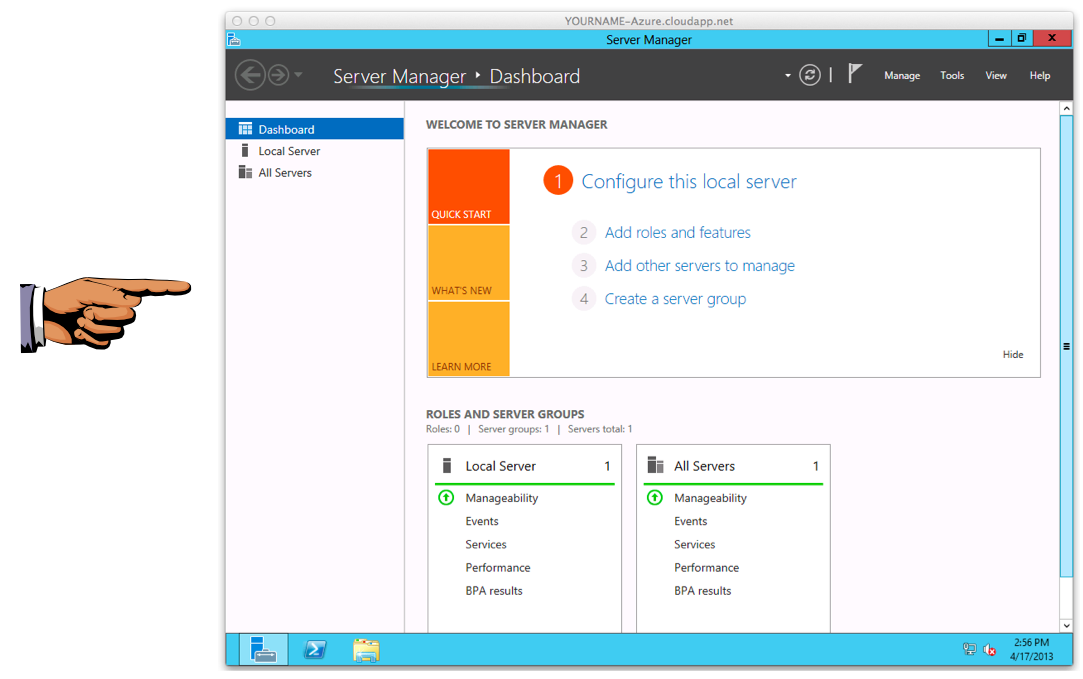This screenshot has width=1083, height=679.
Task: Open the navigation history dropdown arrow
Action: [298, 74]
